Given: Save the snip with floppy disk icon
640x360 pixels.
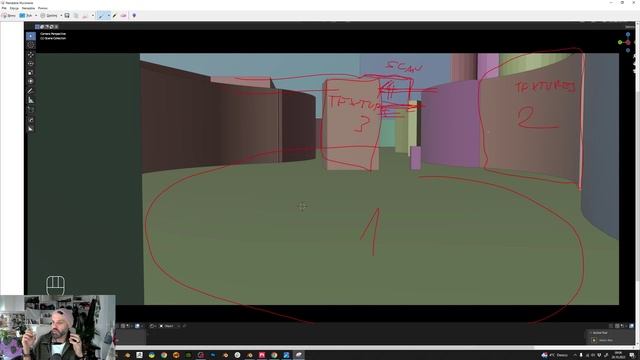Looking at the screenshot, I should point(67,16).
